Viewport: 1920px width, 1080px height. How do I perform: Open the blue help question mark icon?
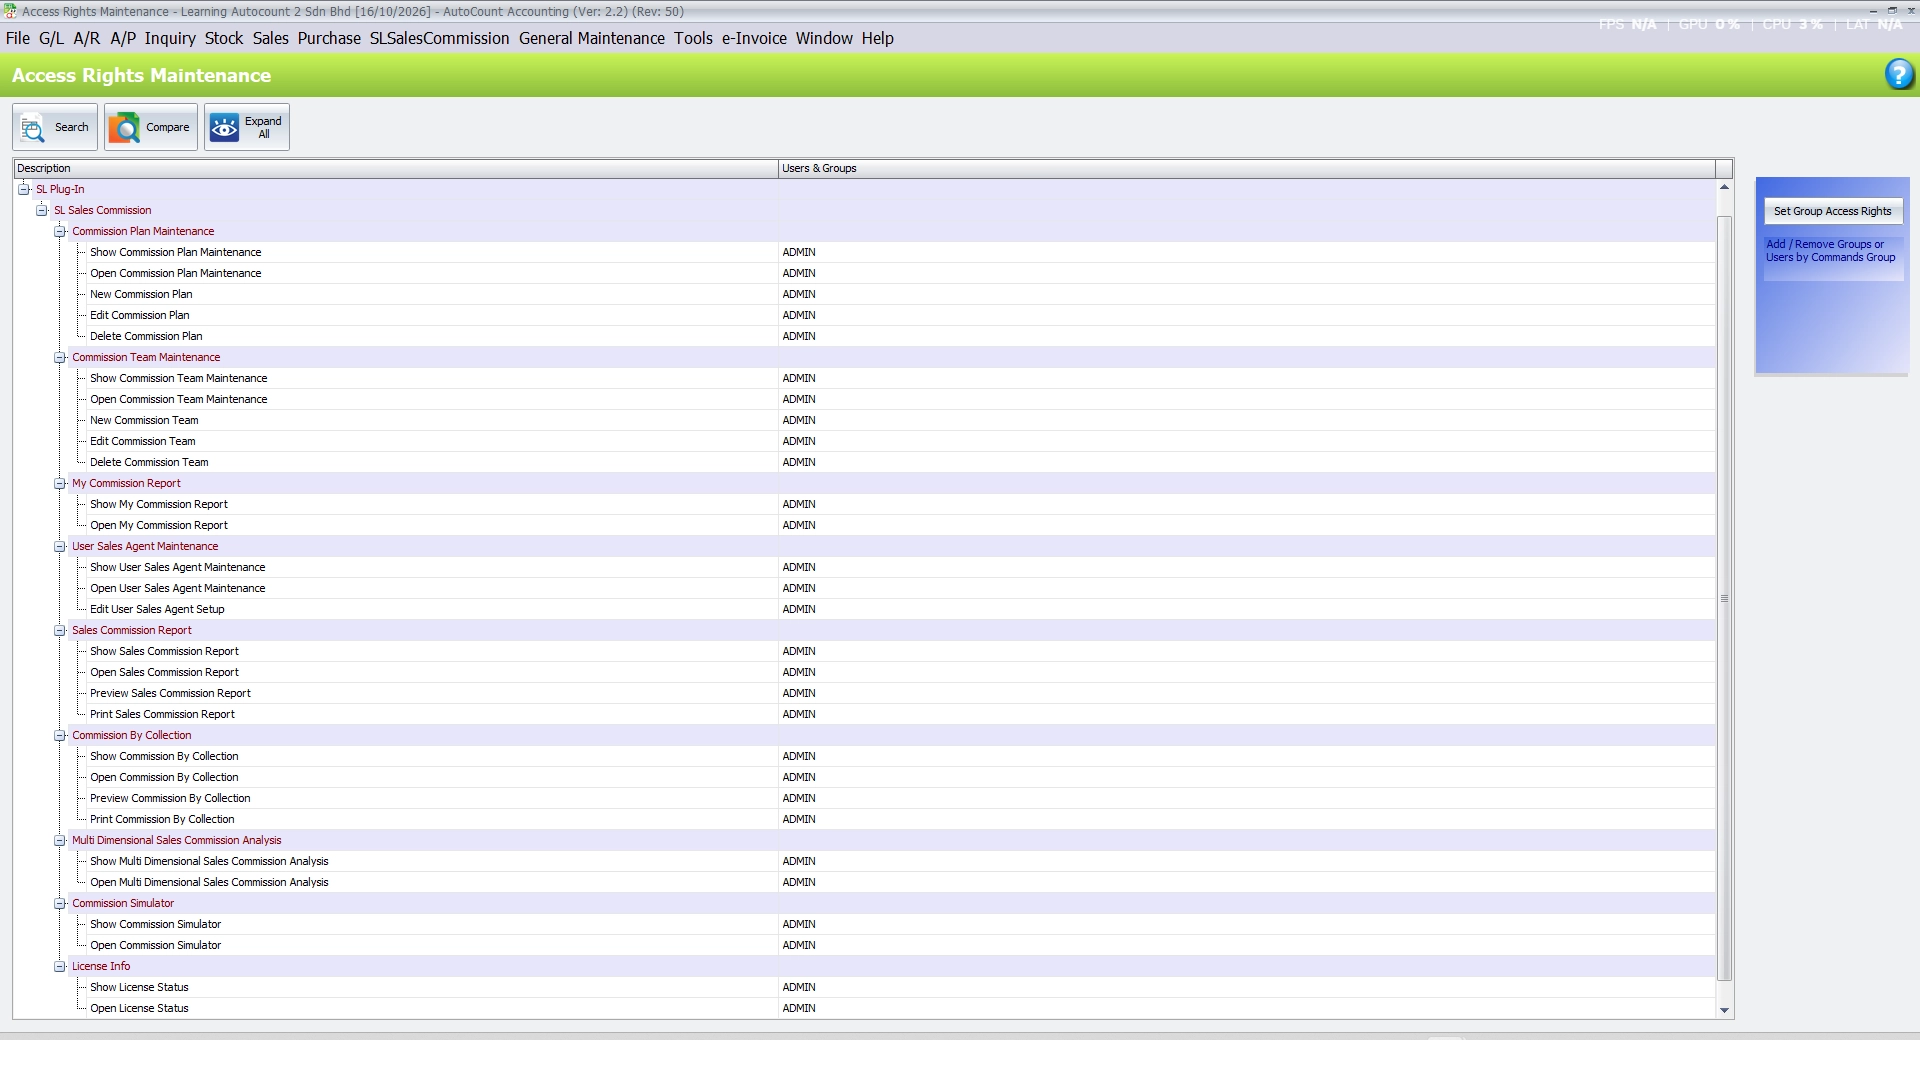(1899, 74)
